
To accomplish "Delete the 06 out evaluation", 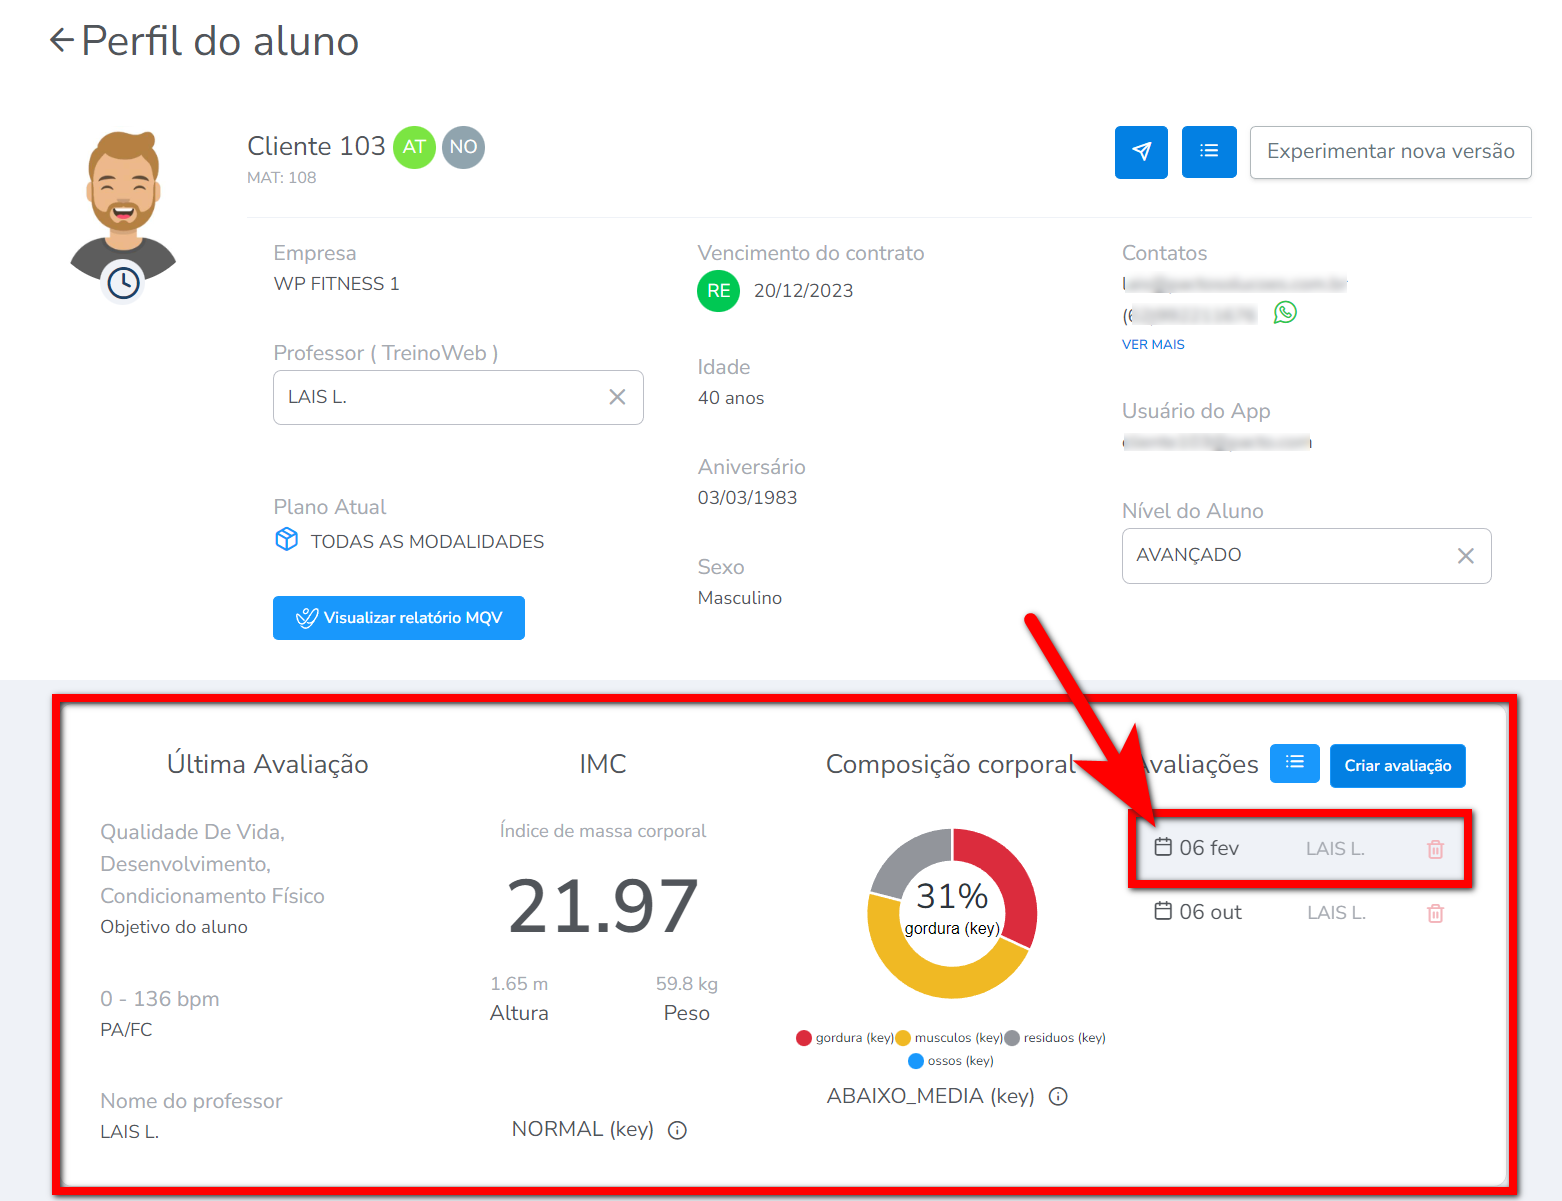I will [1435, 913].
